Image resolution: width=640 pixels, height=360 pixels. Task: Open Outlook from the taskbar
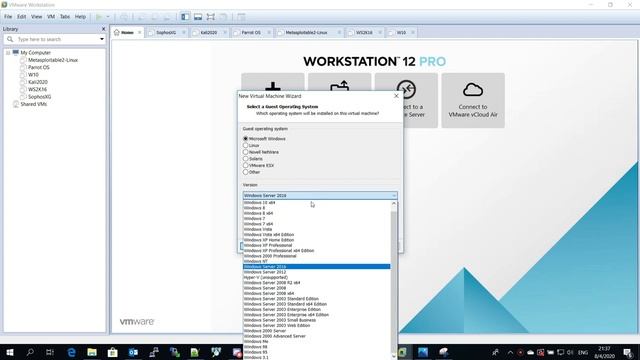coord(133,352)
